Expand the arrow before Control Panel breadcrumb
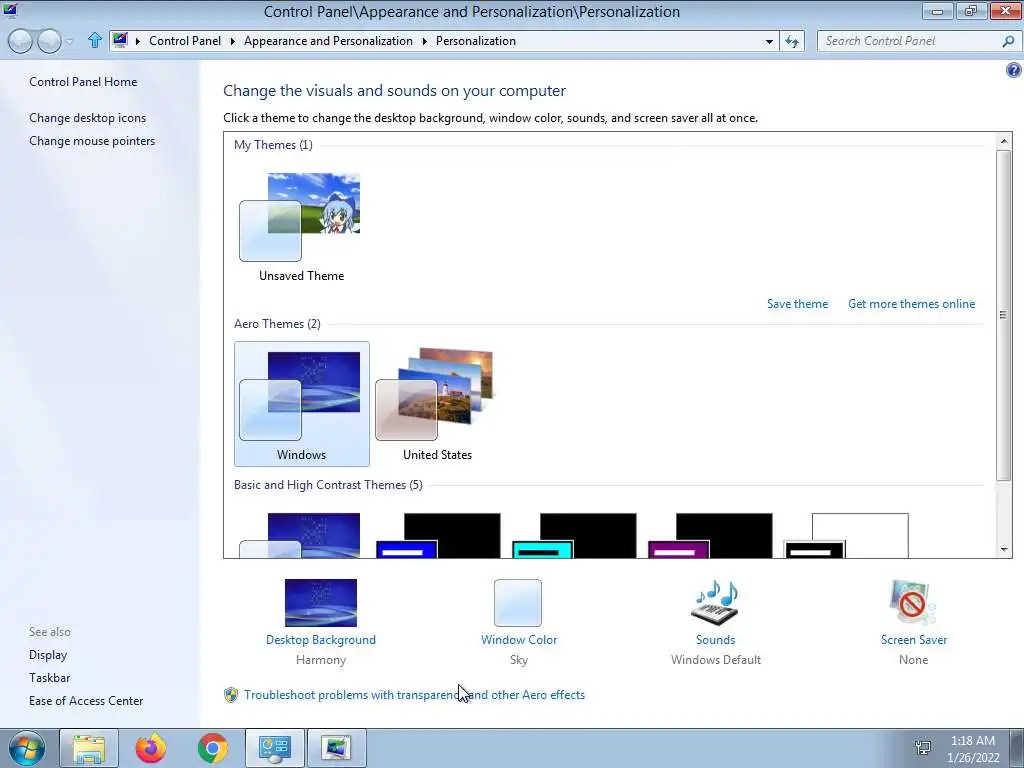The height and width of the screenshot is (768, 1024). pos(138,41)
